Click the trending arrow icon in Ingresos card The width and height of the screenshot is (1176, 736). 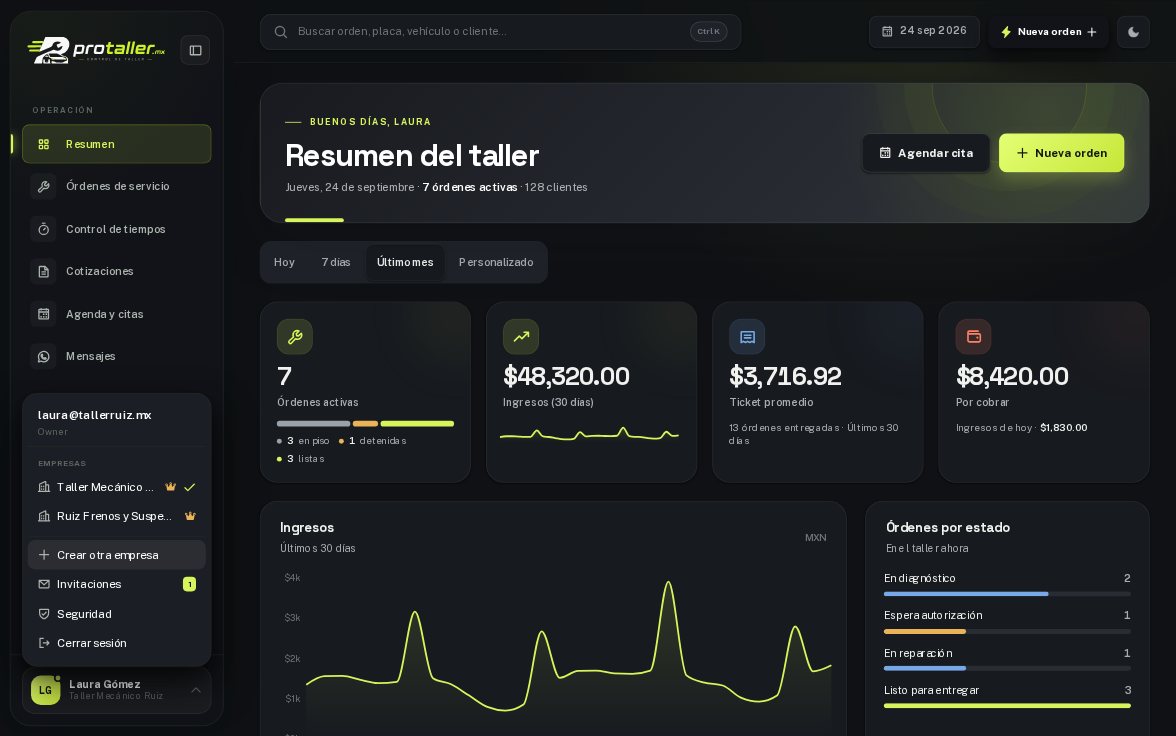[520, 337]
